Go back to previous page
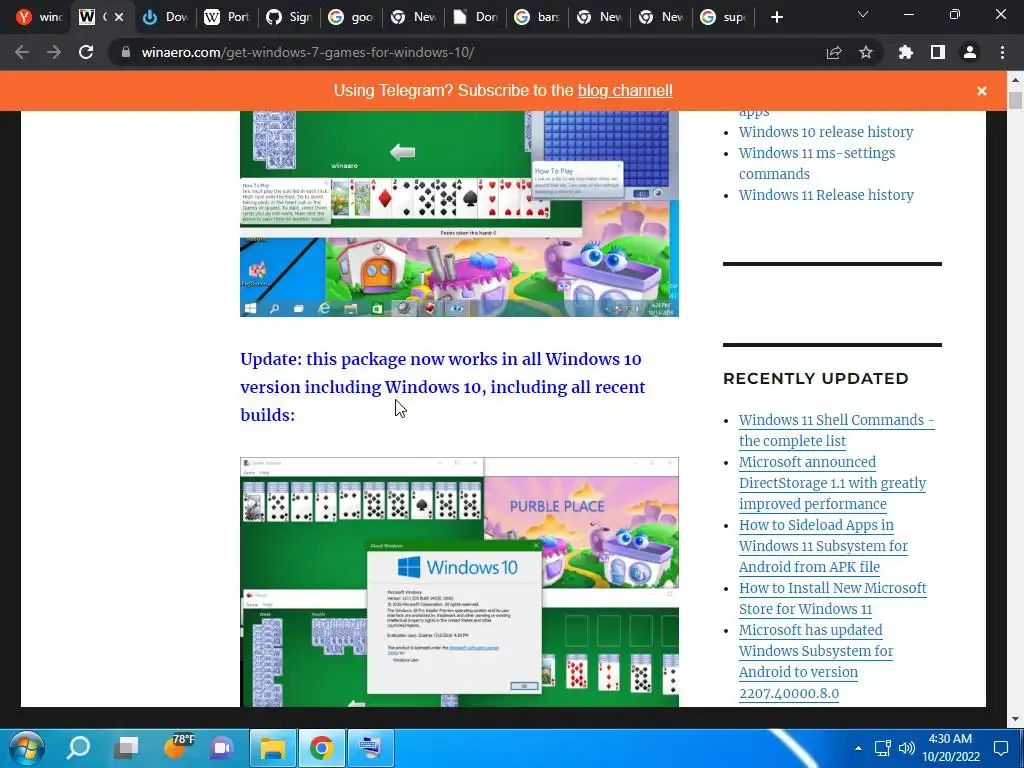The width and height of the screenshot is (1024, 768). (x=22, y=52)
